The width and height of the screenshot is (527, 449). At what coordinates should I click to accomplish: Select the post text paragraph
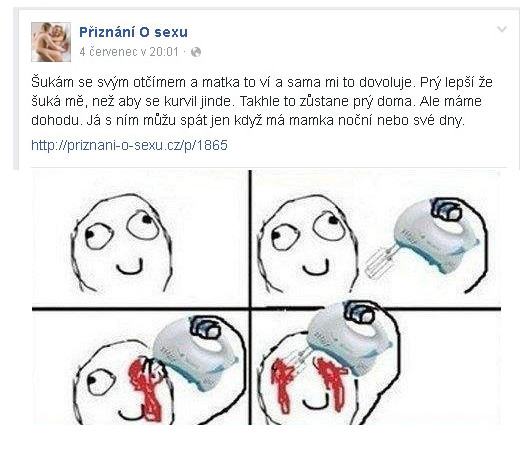261,101
